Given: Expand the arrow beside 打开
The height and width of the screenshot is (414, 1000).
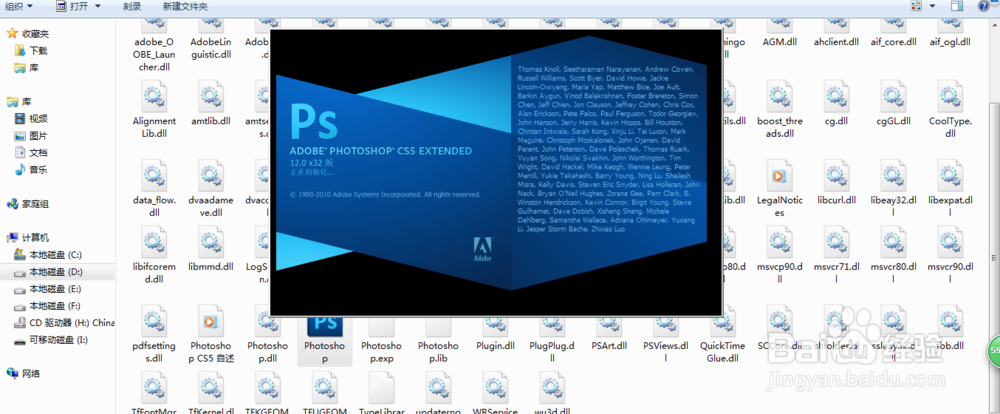Looking at the screenshot, I should 97,6.
